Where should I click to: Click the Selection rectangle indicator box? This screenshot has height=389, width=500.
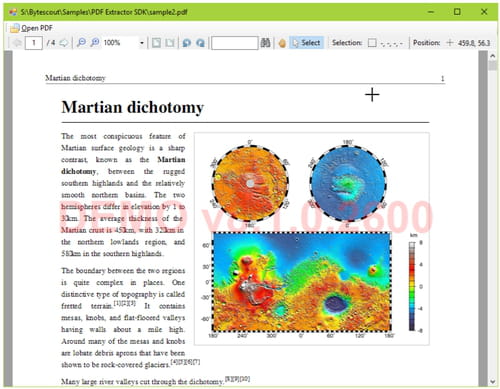372,43
